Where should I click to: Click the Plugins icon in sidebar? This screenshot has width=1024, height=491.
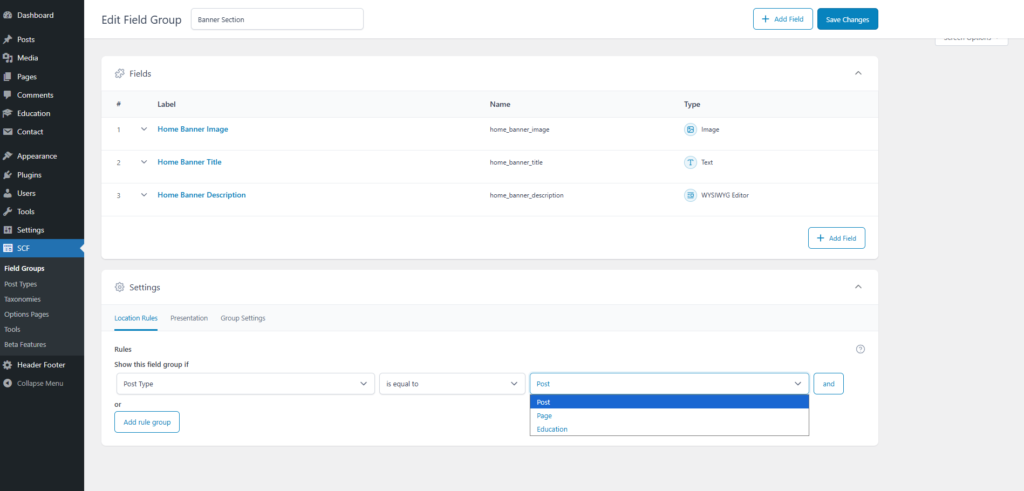click(8, 175)
